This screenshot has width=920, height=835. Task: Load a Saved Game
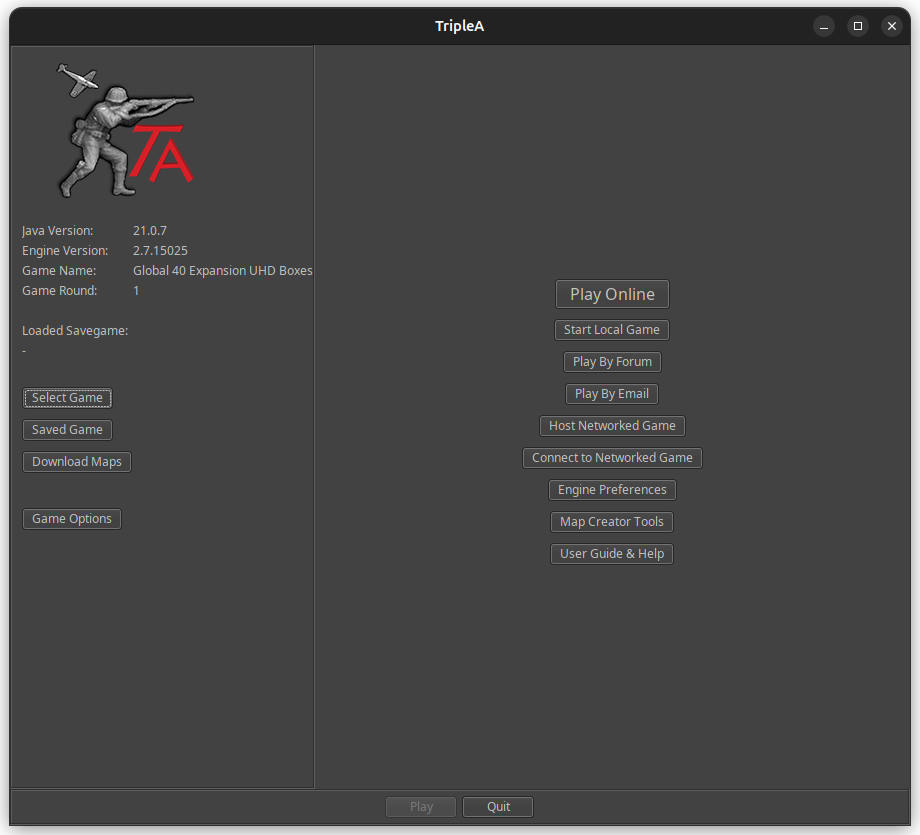coord(67,429)
